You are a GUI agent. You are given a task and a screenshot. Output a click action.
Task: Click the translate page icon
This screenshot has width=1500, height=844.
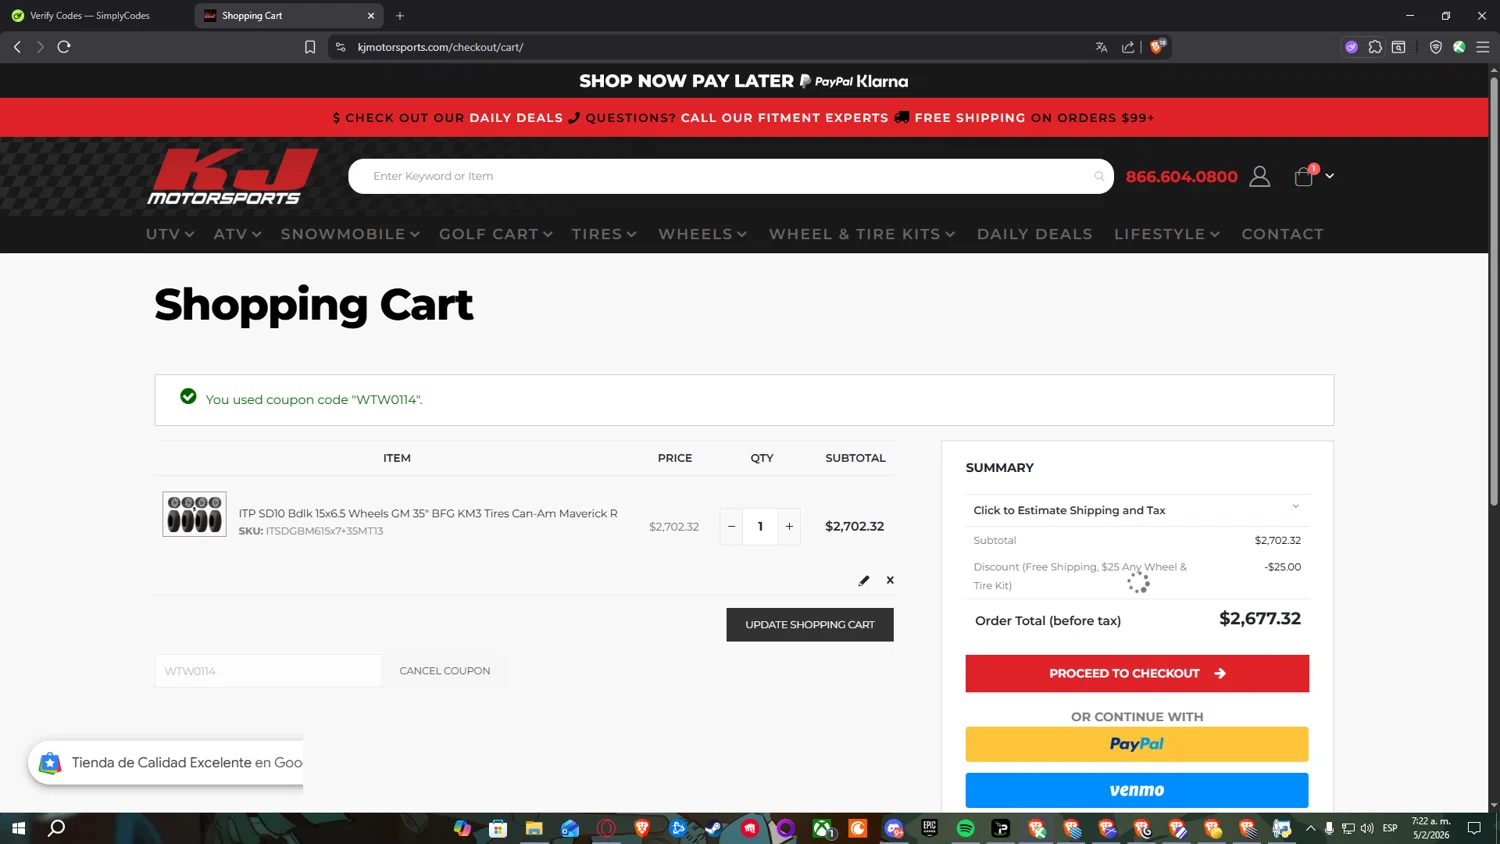[x=1101, y=47]
